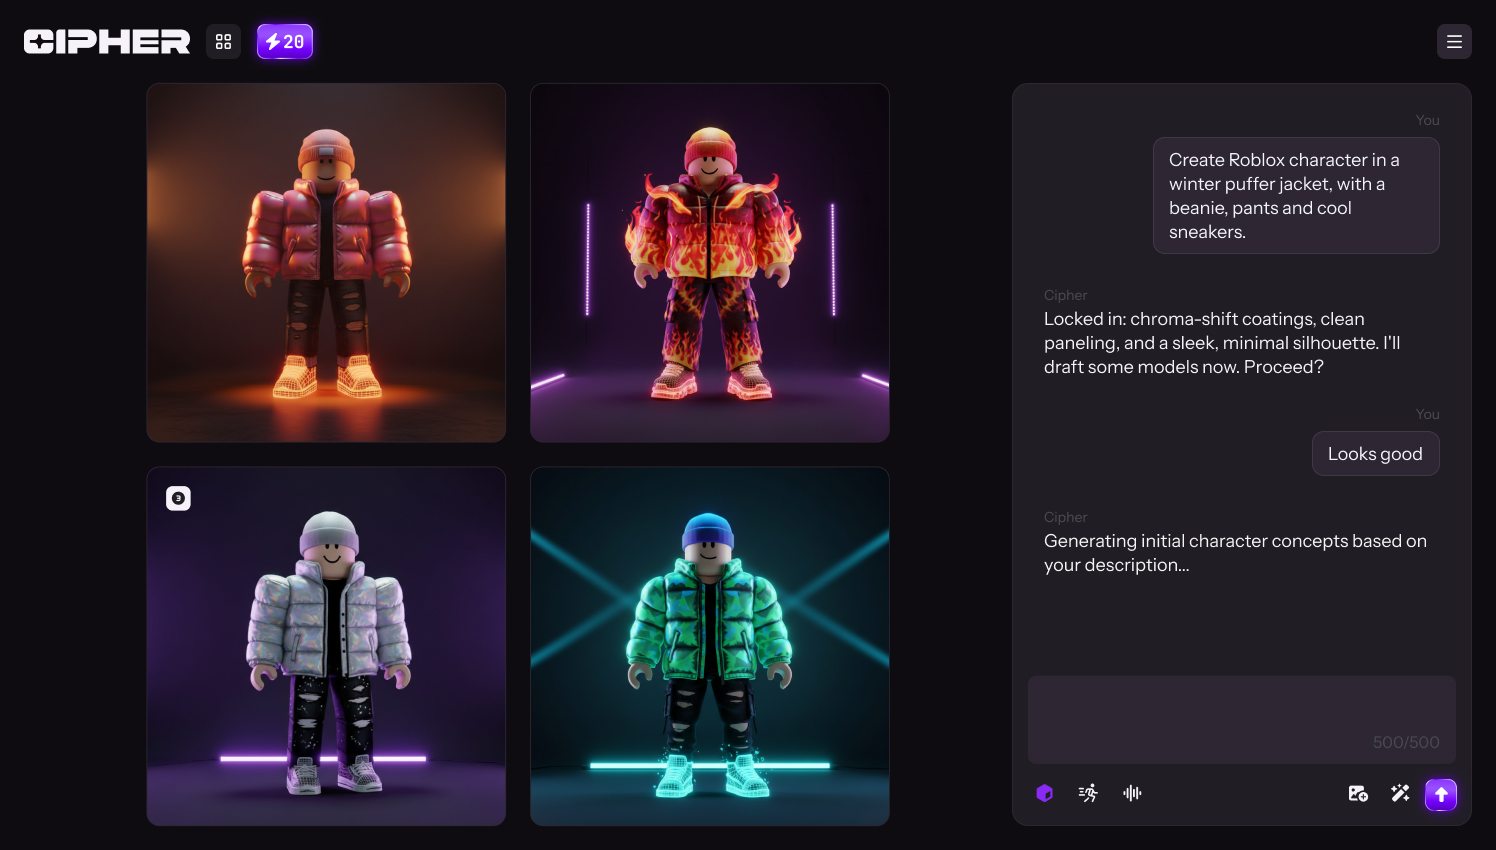Click the Cipher logo
This screenshot has width=1496, height=850.
click(x=107, y=42)
